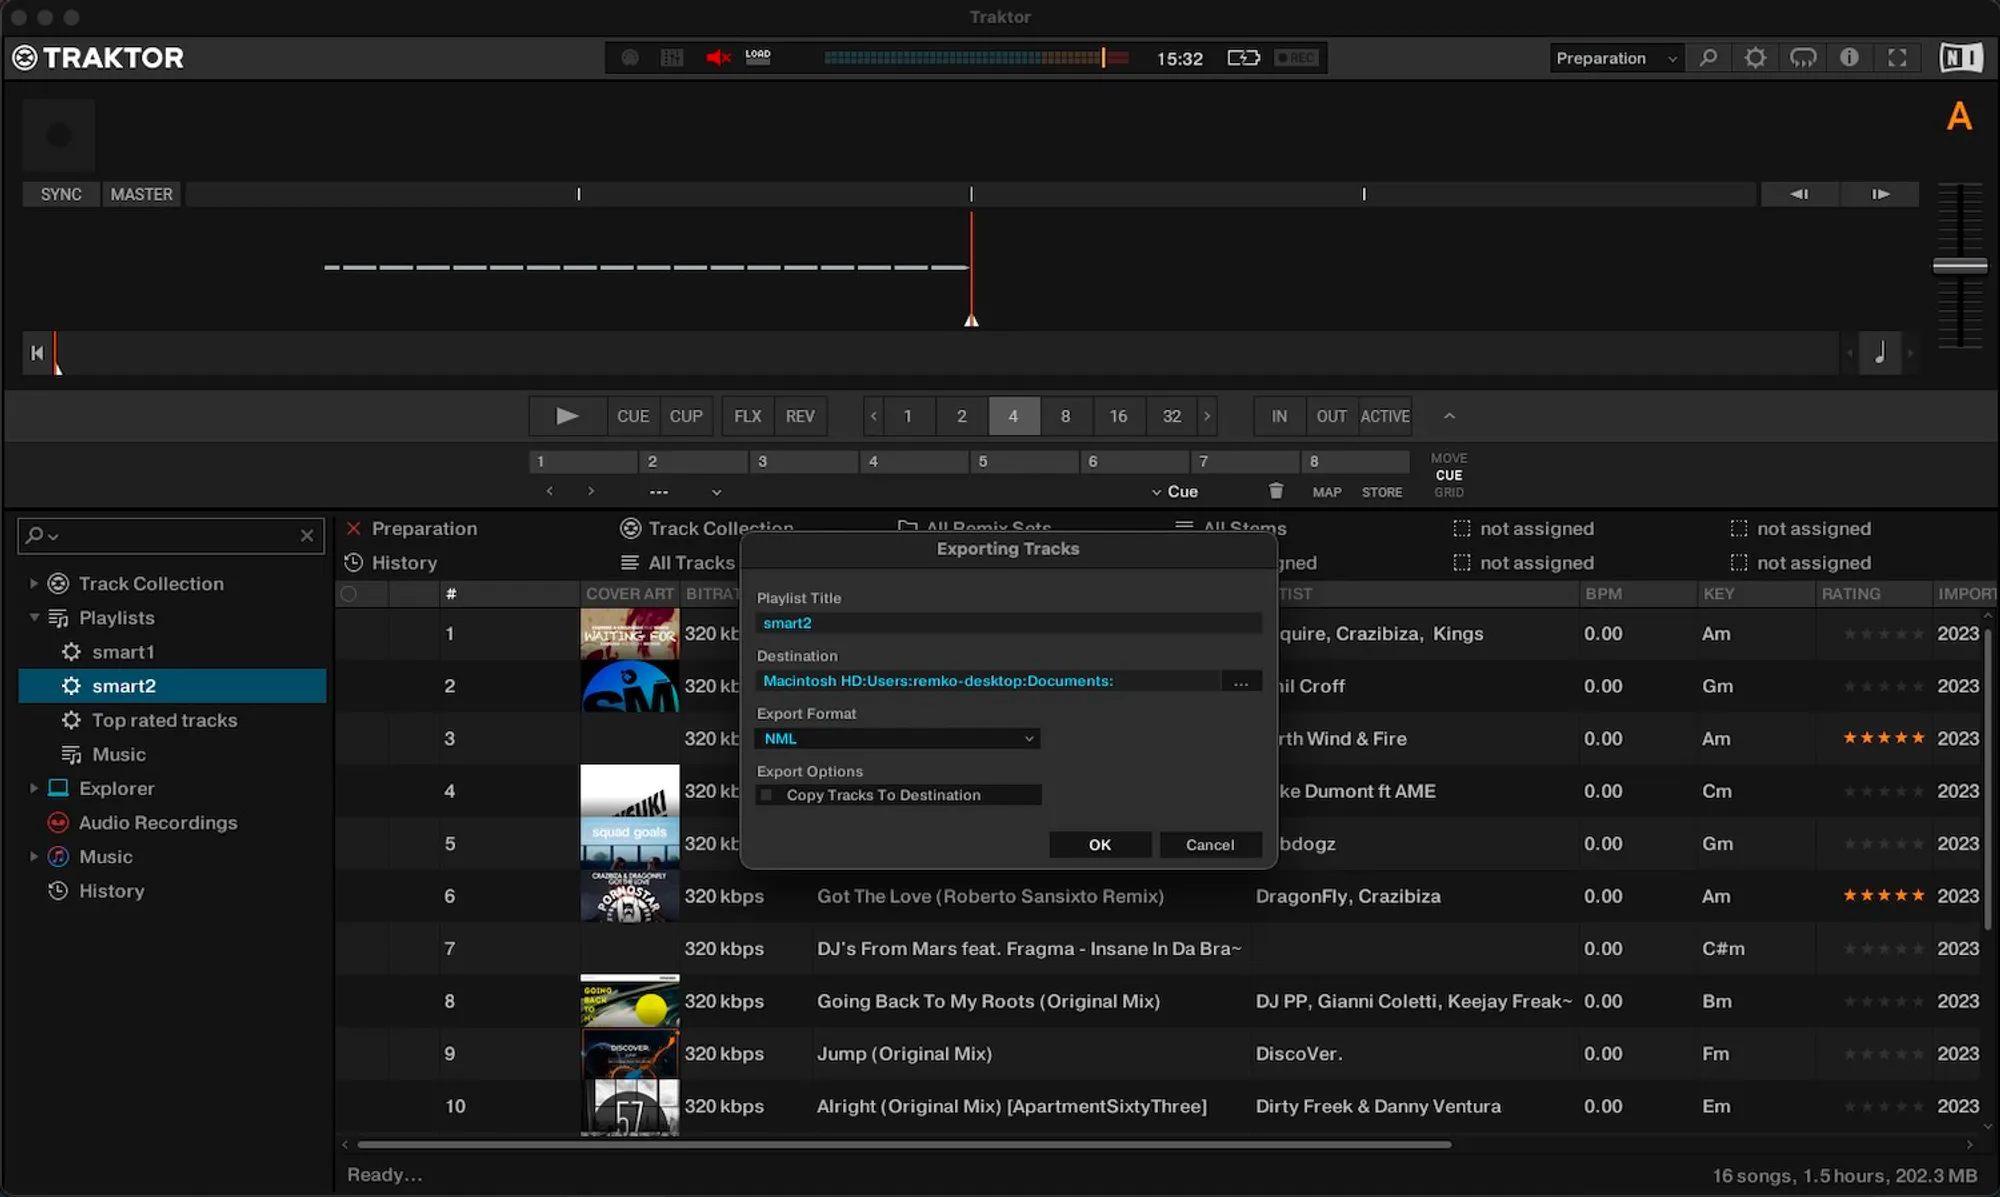This screenshot has height=1197, width=2000.
Task: Toggle the SYNC button
Action: point(61,194)
